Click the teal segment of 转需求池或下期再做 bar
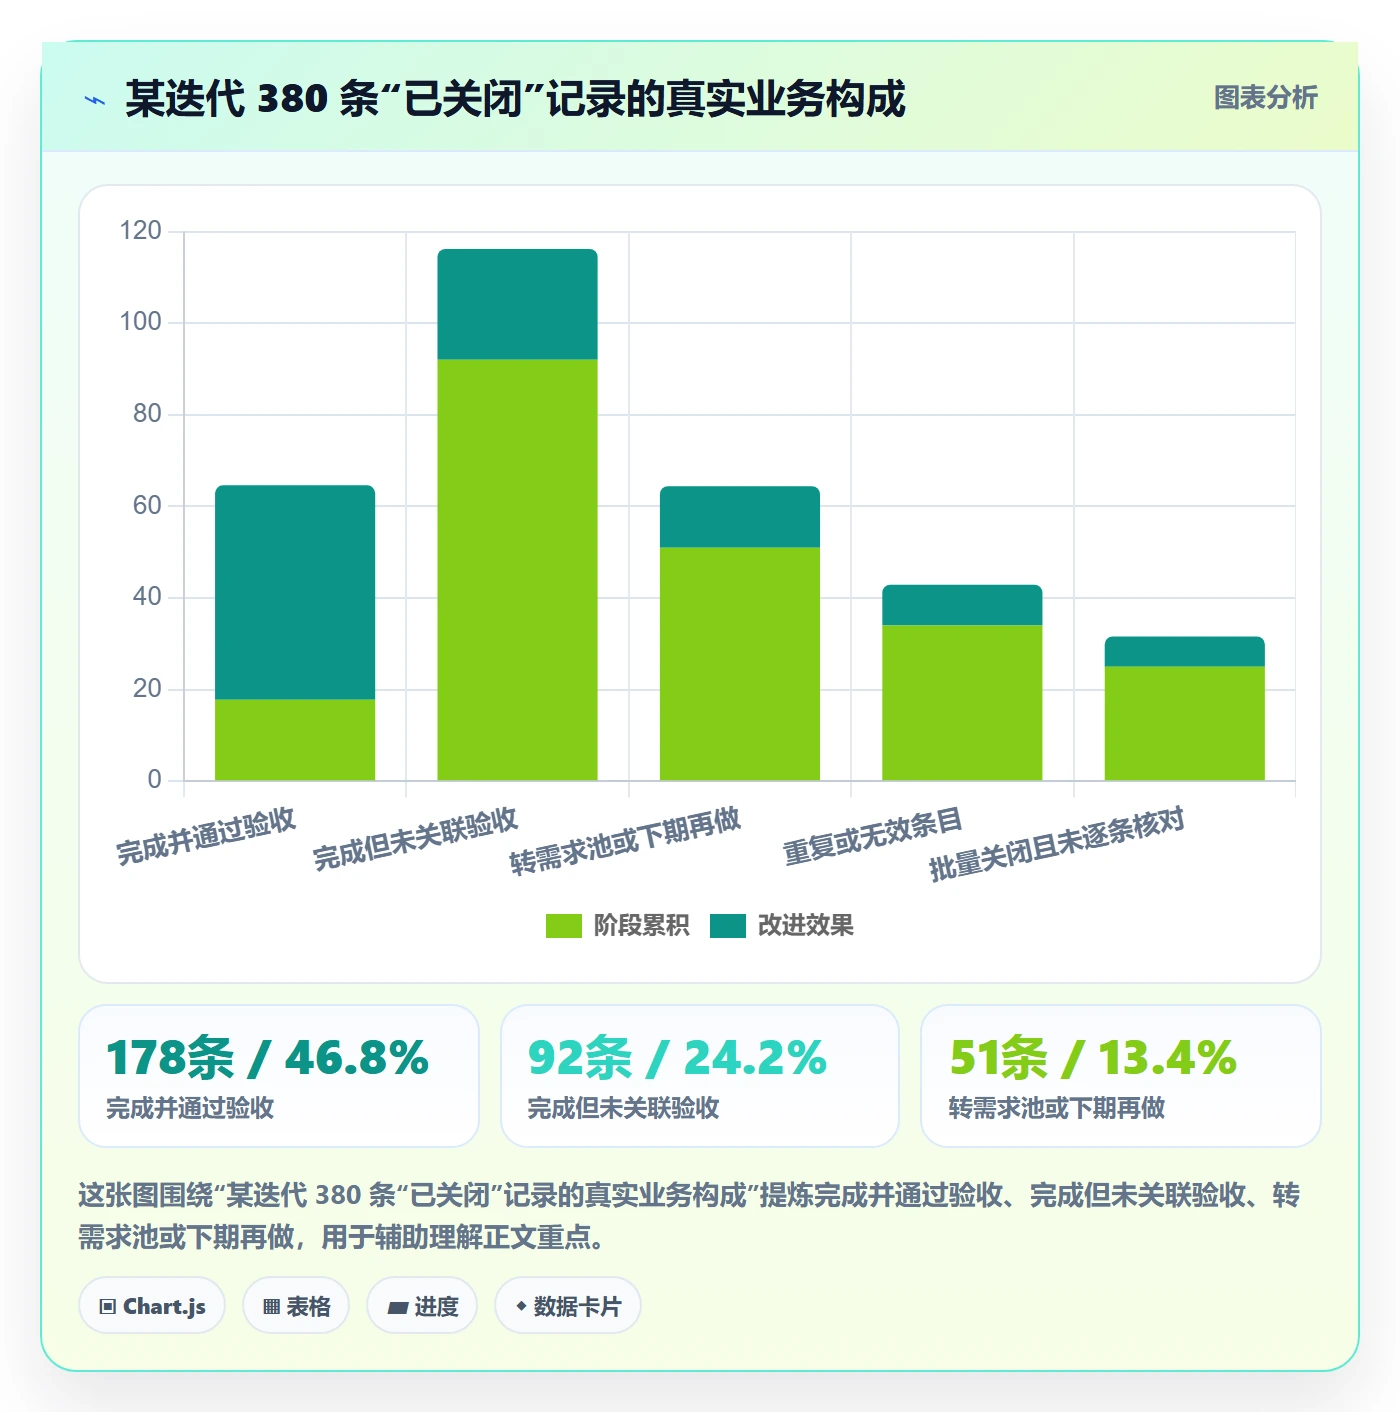This screenshot has width=1400, height=1412. tap(740, 517)
